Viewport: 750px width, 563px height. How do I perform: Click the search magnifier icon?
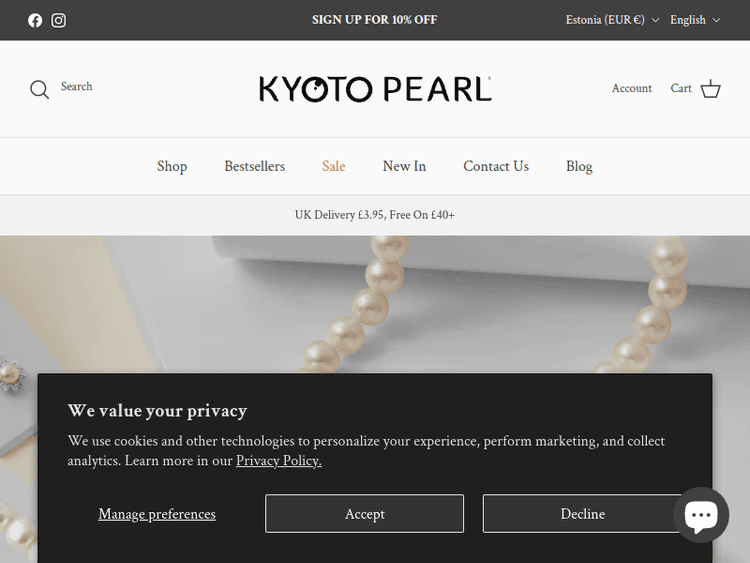coord(39,89)
